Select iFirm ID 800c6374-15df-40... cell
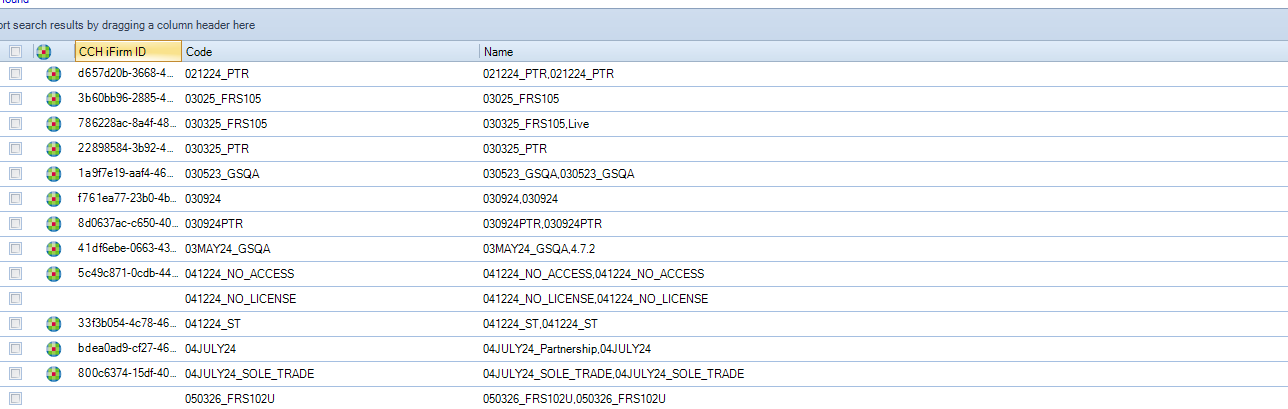The width and height of the screenshot is (1288, 409). point(128,374)
